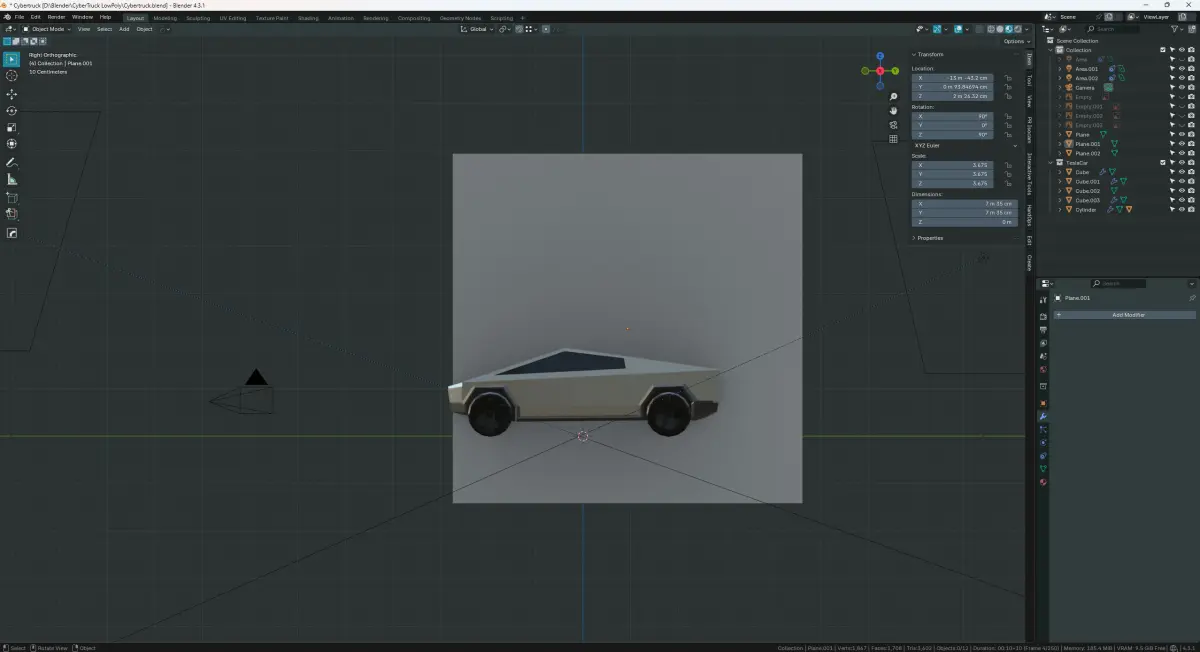Open the Item sidebar tab

tap(1029, 59)
